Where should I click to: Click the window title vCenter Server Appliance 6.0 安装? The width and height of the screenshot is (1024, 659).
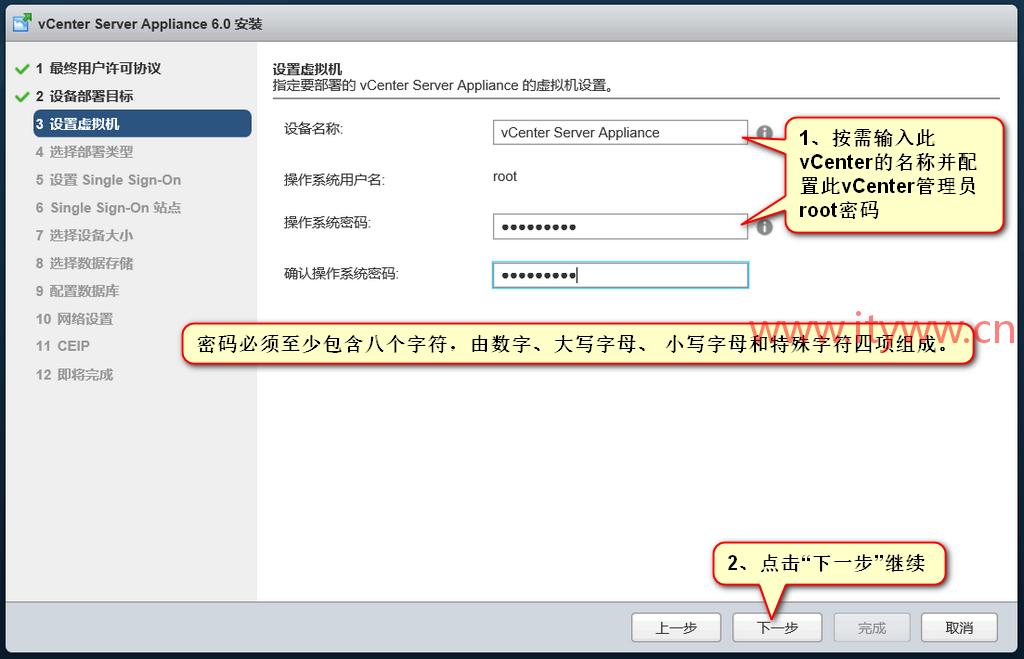pyautogui.click(x=150, y=24)
